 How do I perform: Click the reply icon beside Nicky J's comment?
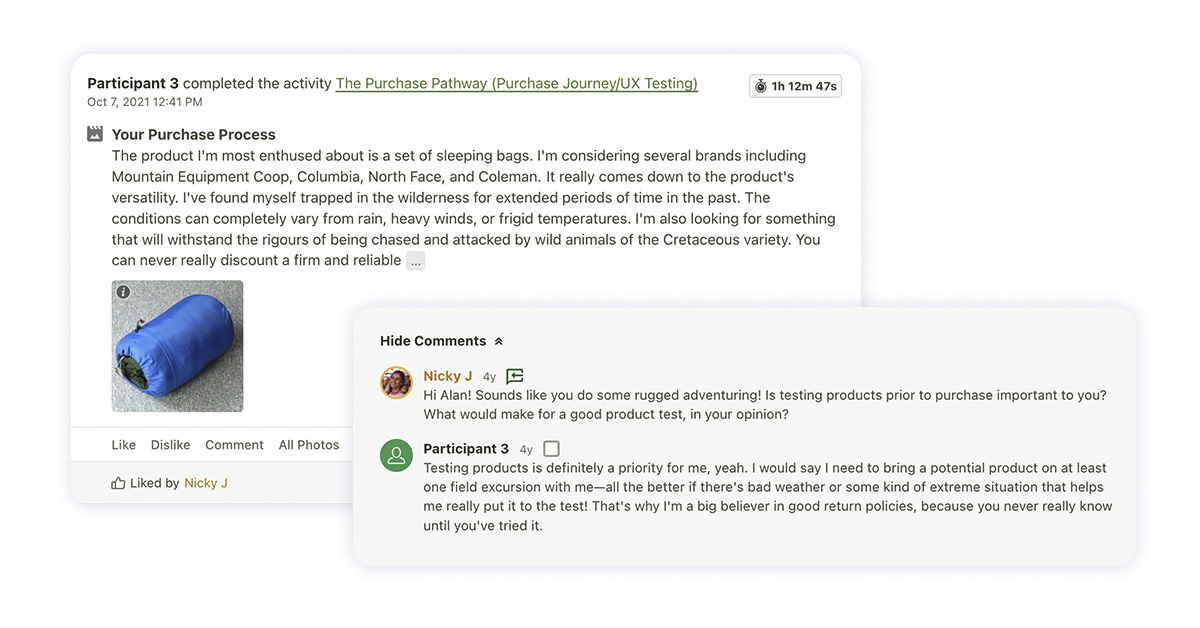(x=515, y=376)
